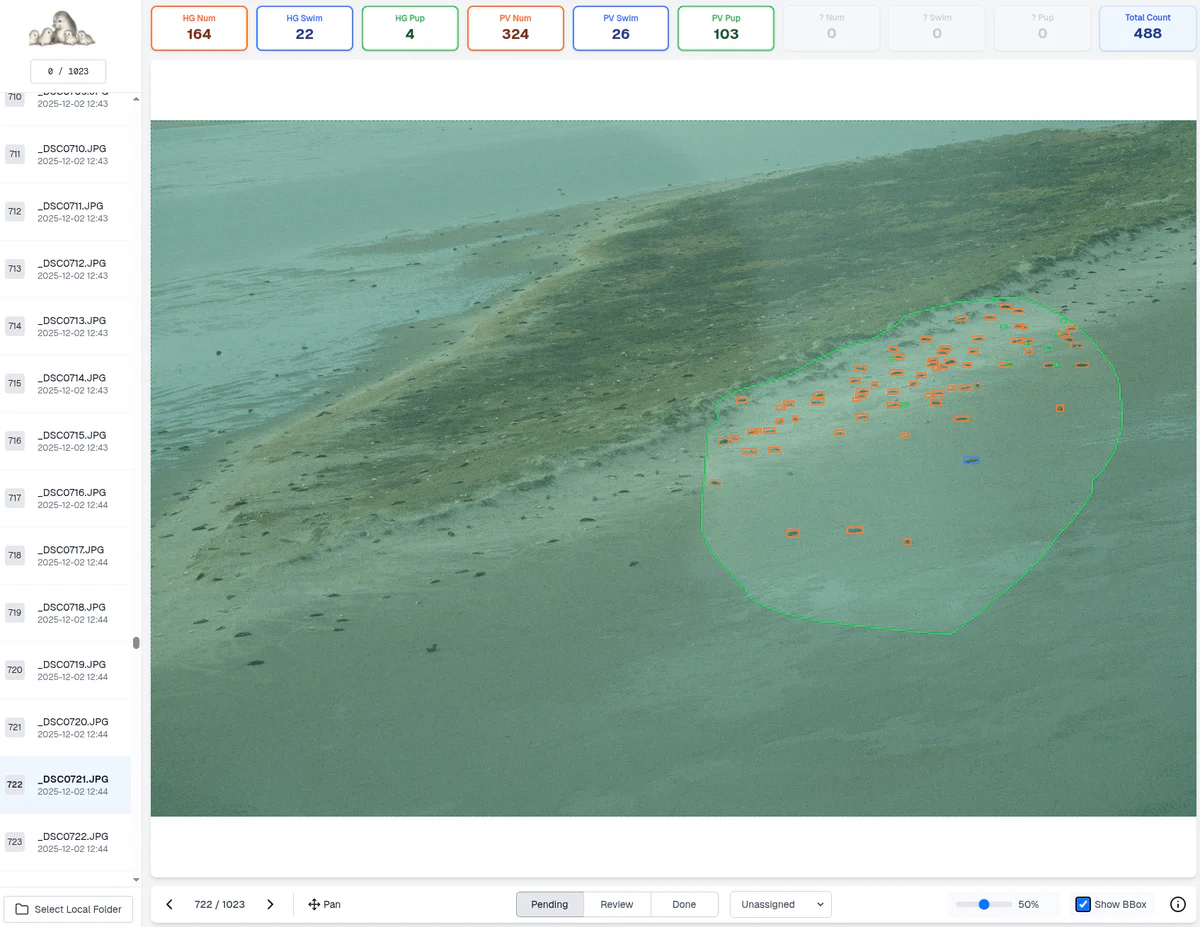The image size is (1200, 927).
Task: Click the Total Count badge
Action: [x=1147, y=29]
